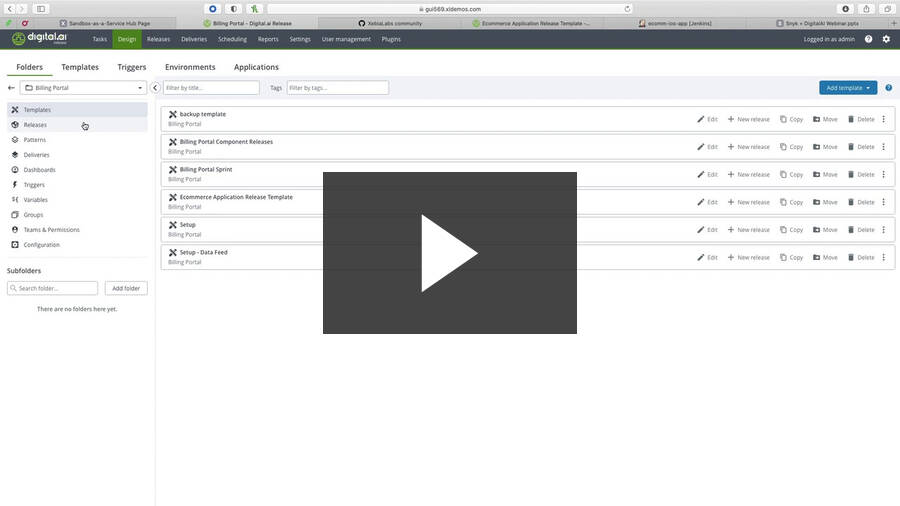Copy the backup template
Screen dimensions: 900x506
pyautogui.click(x=792, y=119)
